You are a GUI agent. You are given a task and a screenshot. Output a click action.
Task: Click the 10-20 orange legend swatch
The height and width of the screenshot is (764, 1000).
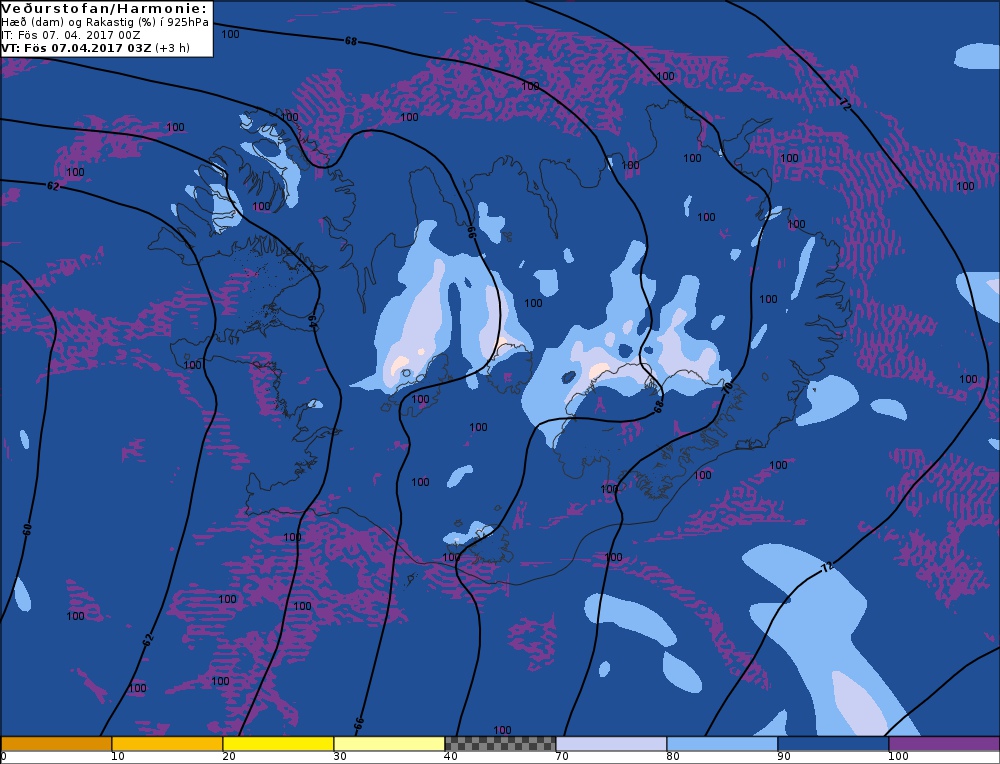[x=167, y=744]
